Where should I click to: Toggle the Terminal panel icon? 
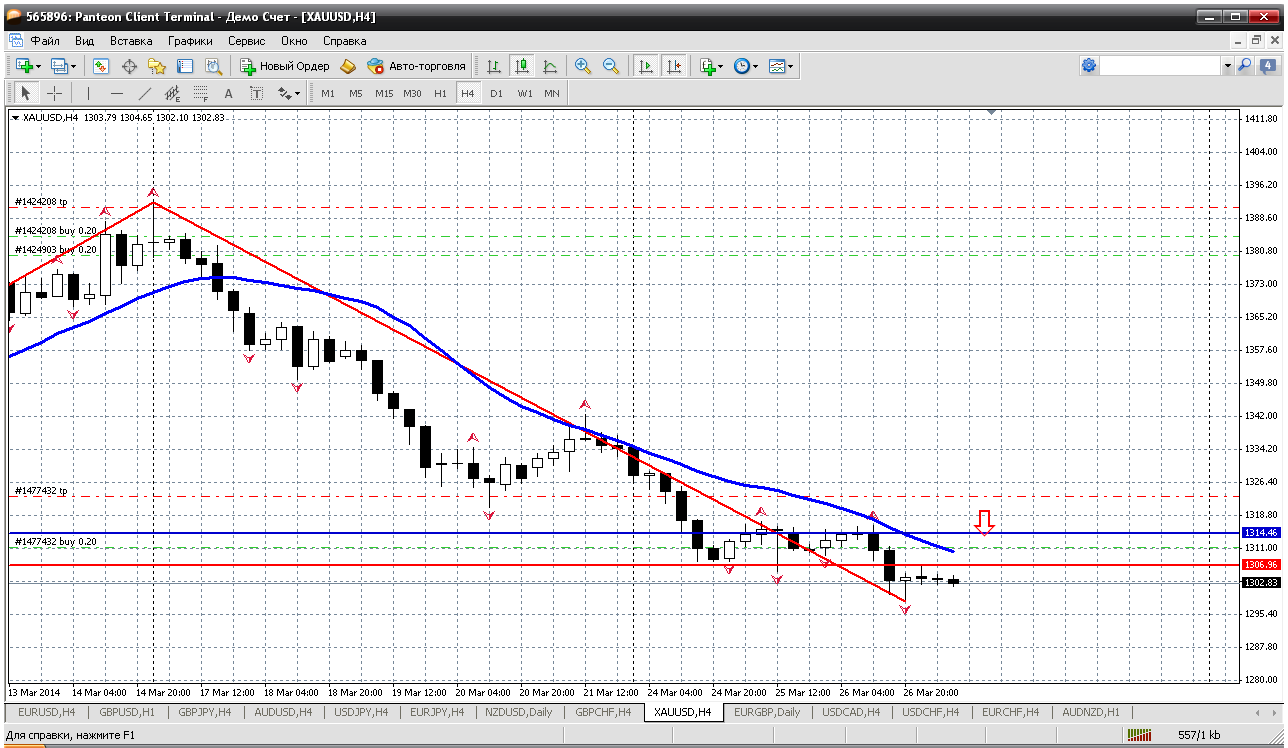185,66
